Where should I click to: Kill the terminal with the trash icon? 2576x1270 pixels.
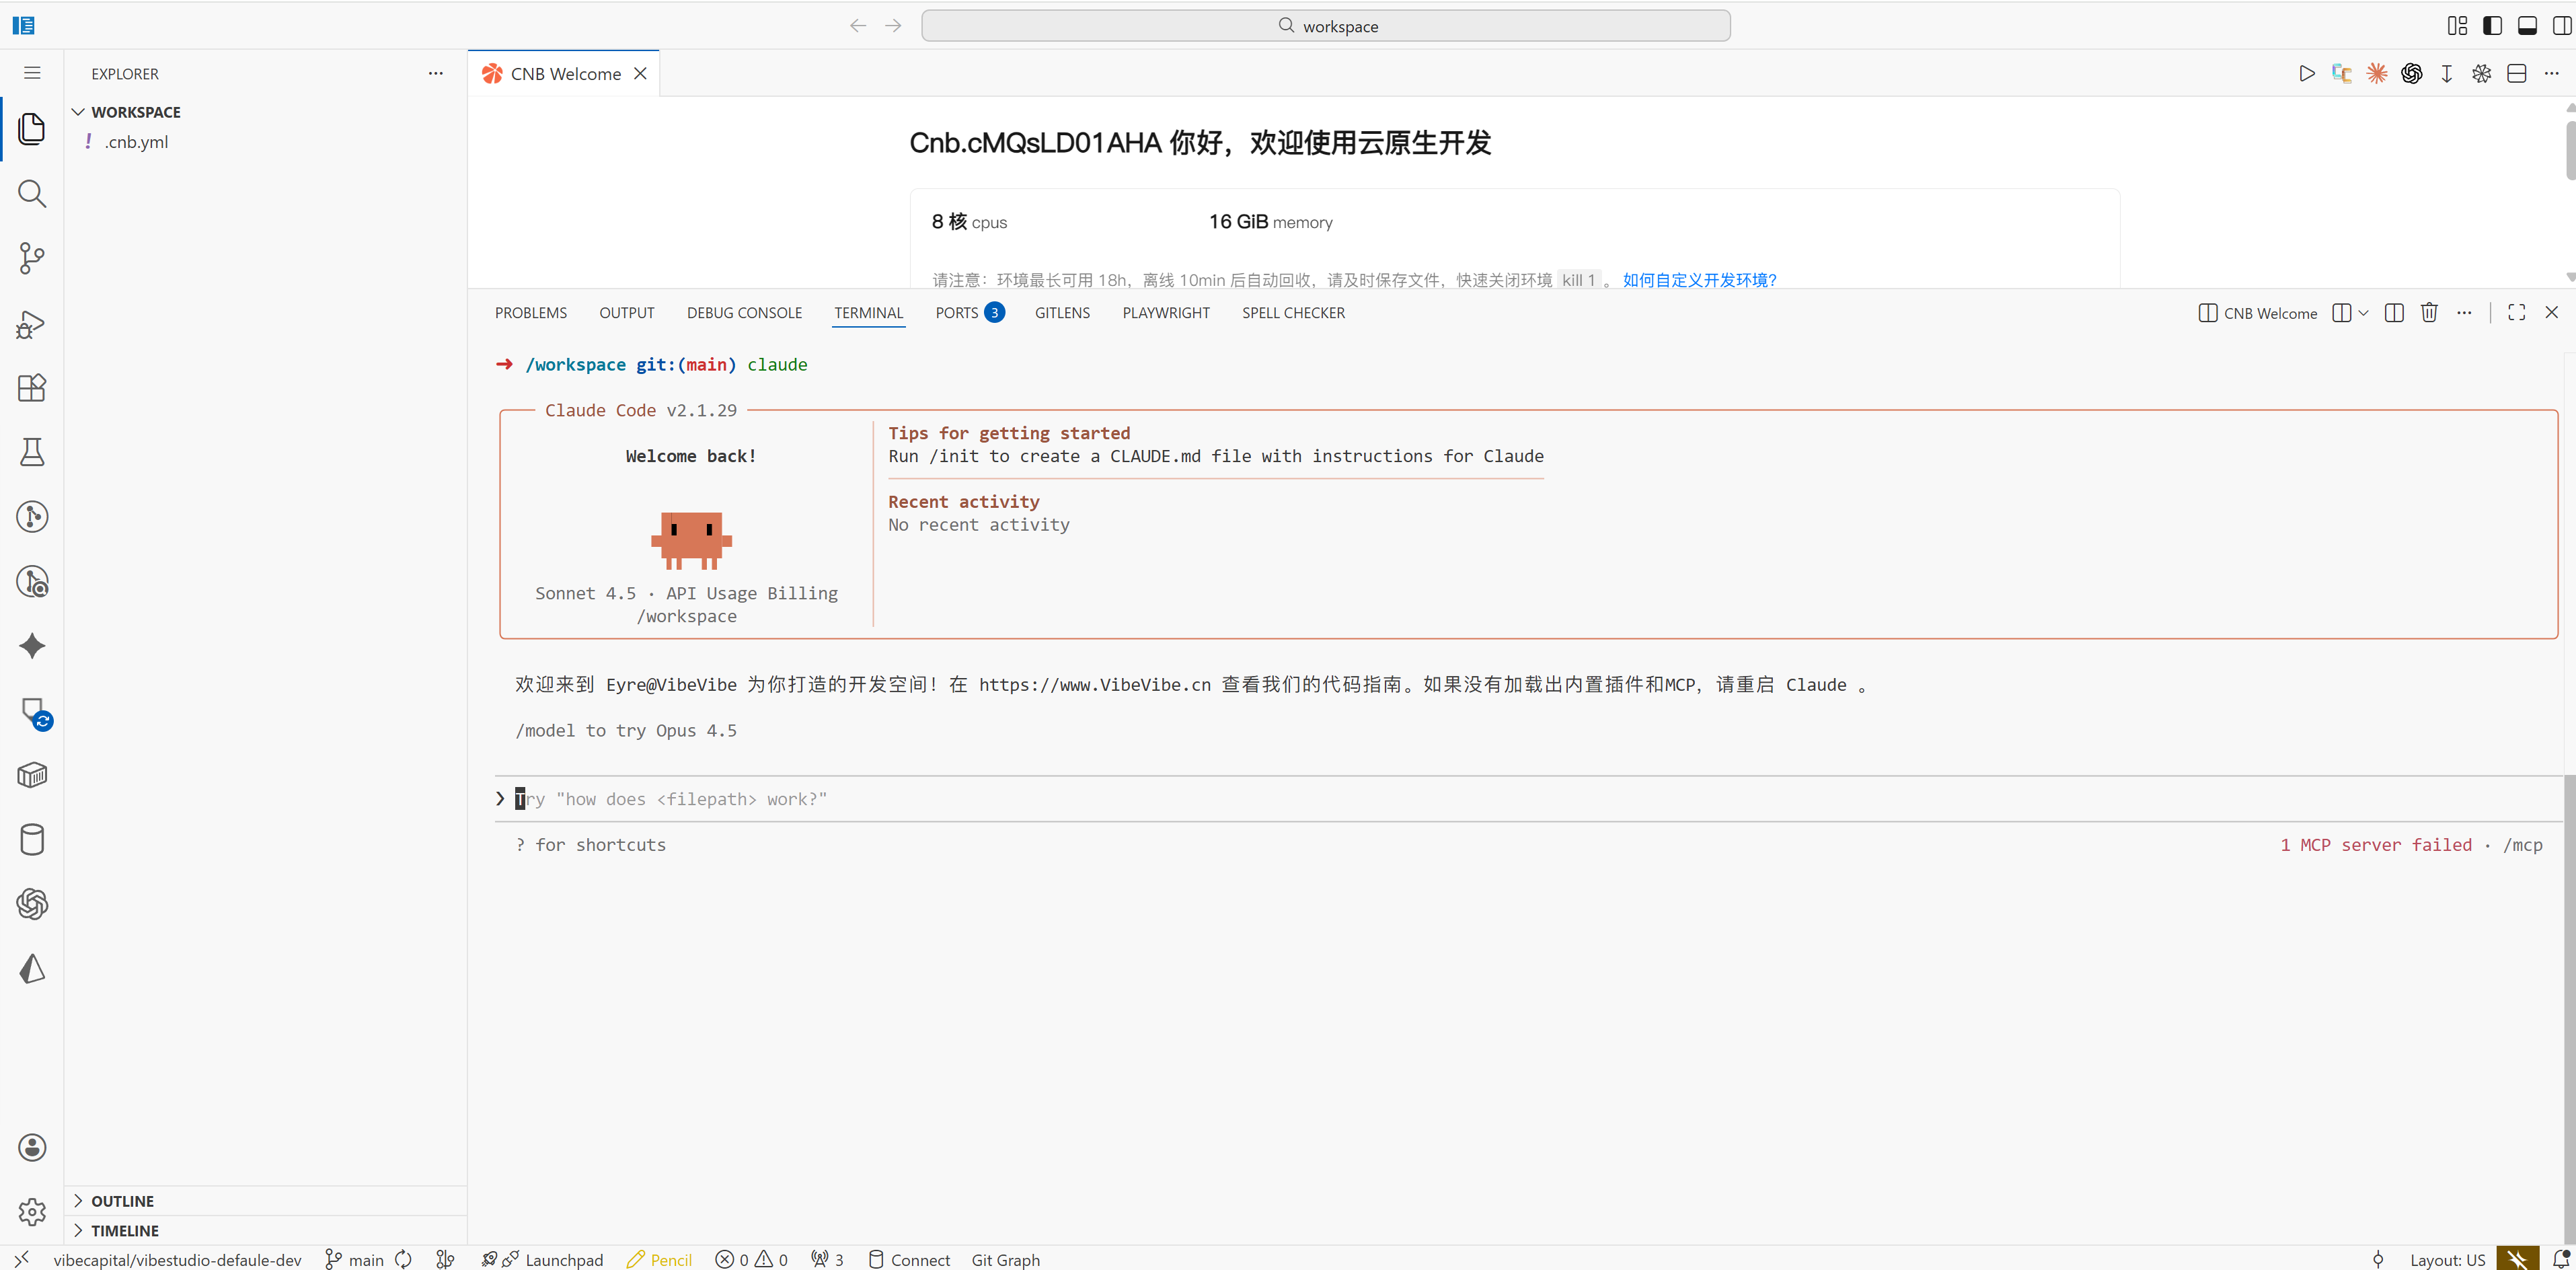[x=2429, y=312]
